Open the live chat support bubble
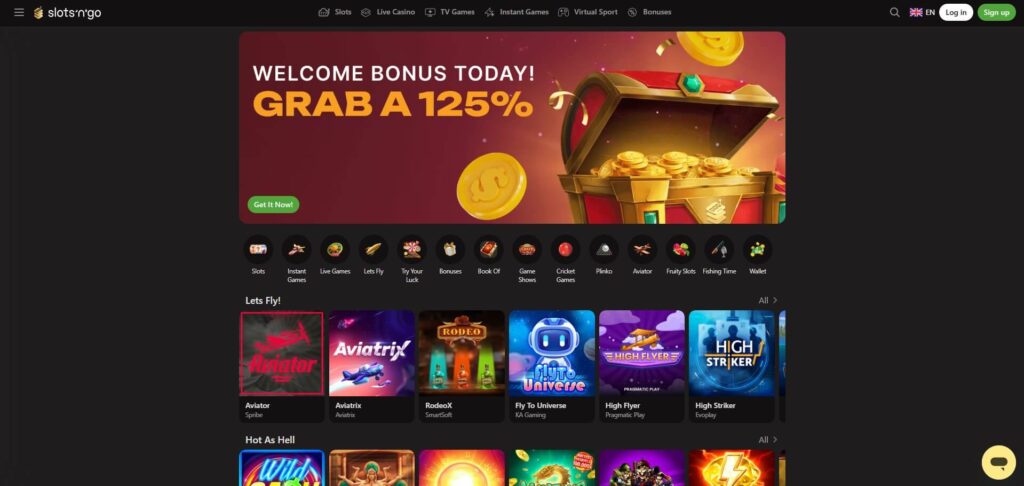This screenshot has width=1024, height=486. [x=999, y=462]
